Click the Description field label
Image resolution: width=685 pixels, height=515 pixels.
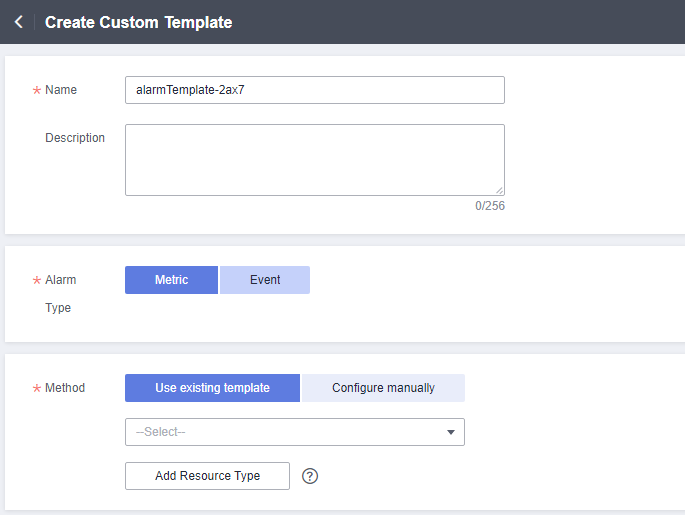click(75, 138)
